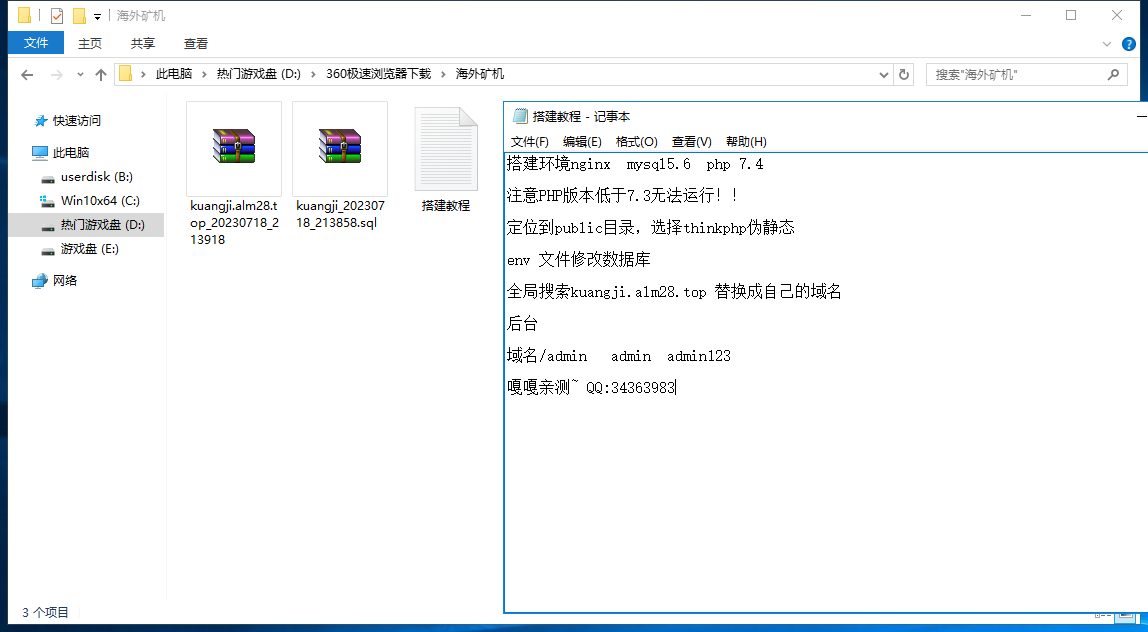Open Notepad's 编辑(E) menu

(x=582, y=141)
